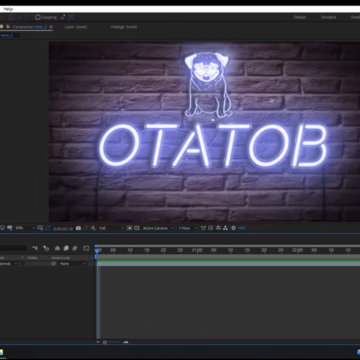Click the parent pick whip icon
The height and width of the screenshot is (360, 360).
(x=54, y=264)
